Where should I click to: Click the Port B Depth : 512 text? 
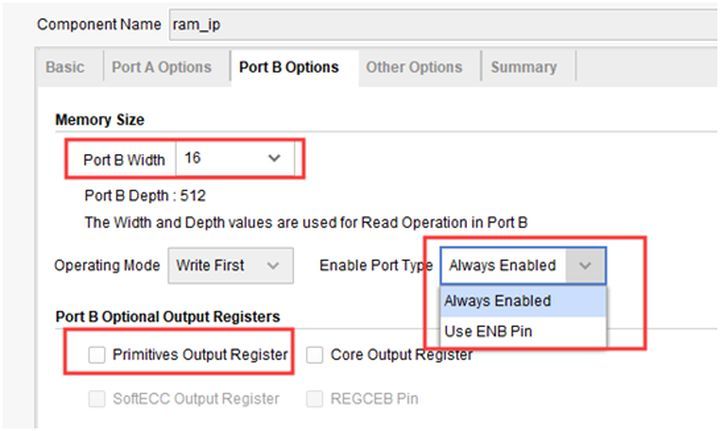[145, 196]
